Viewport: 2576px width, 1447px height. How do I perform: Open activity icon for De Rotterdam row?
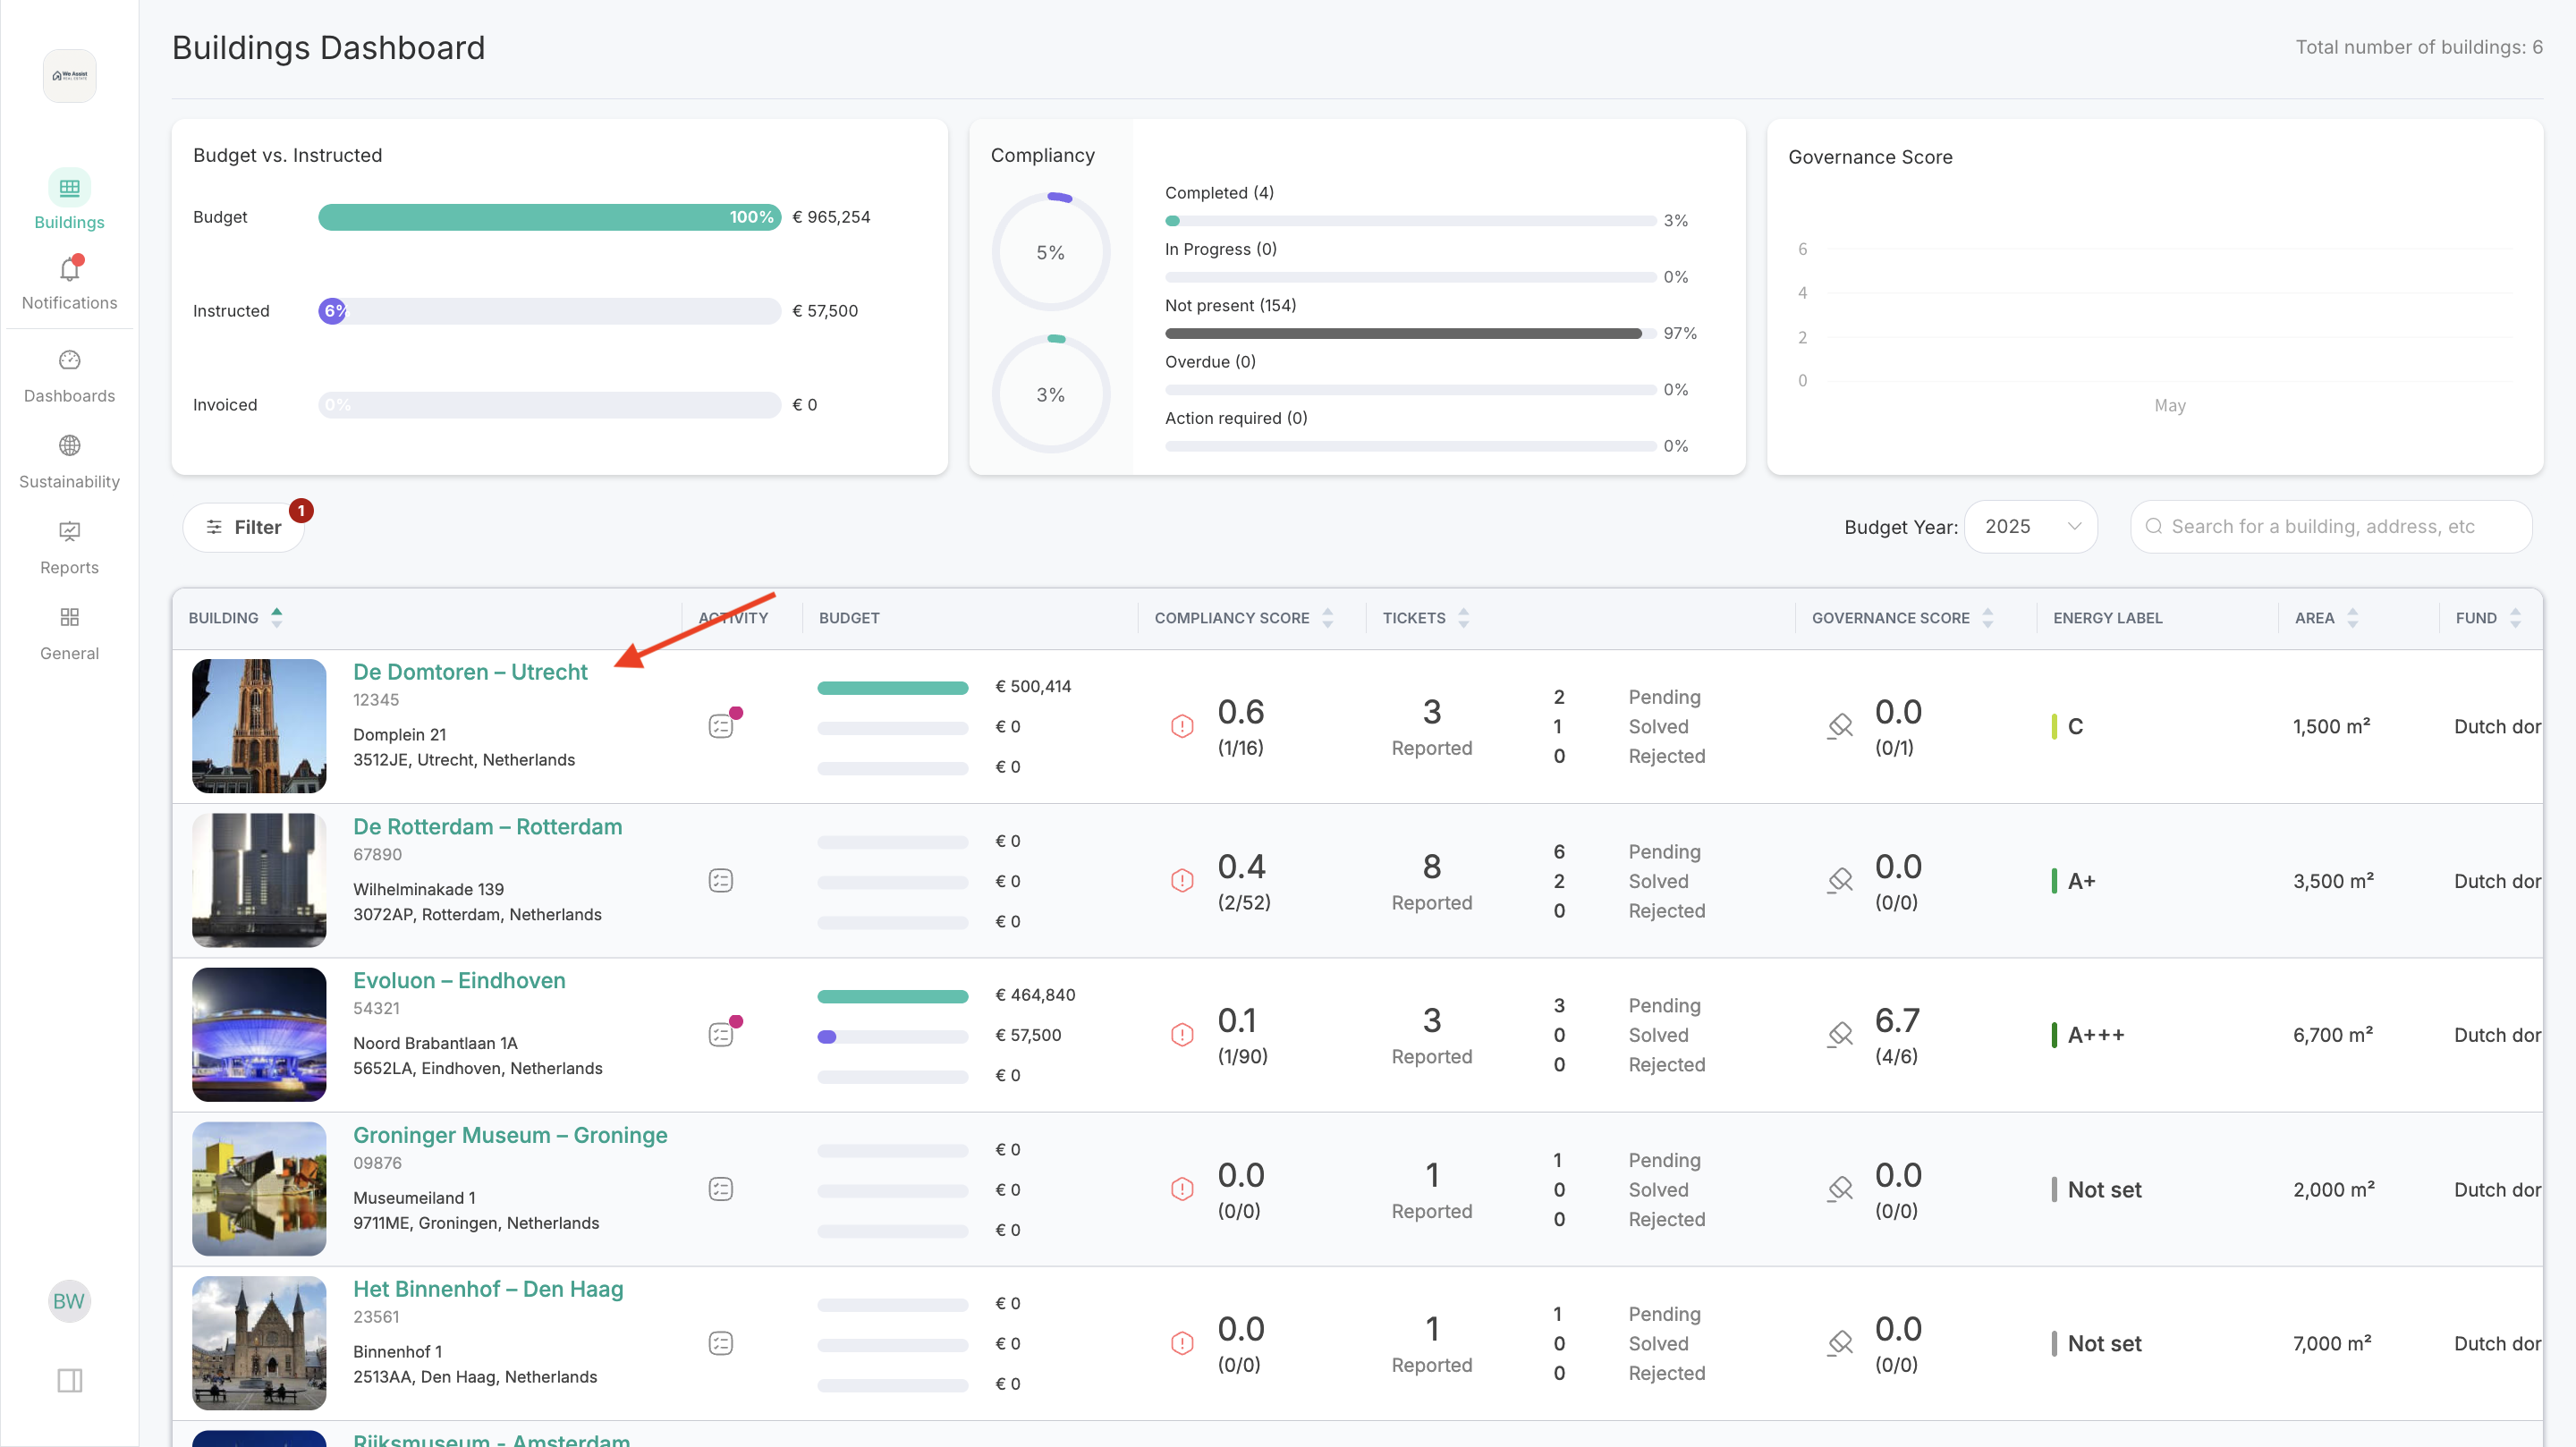(721, 880)
